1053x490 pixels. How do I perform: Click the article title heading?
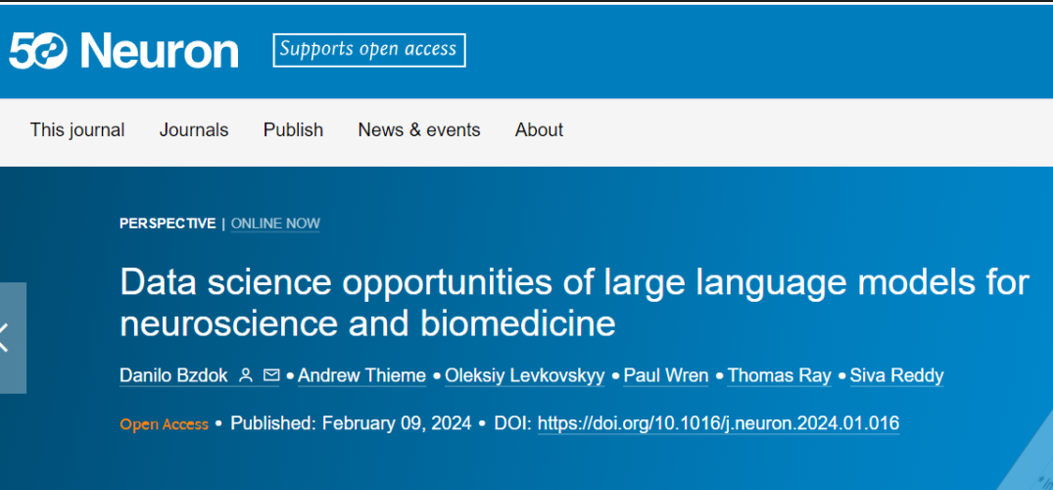click(574, 303)
